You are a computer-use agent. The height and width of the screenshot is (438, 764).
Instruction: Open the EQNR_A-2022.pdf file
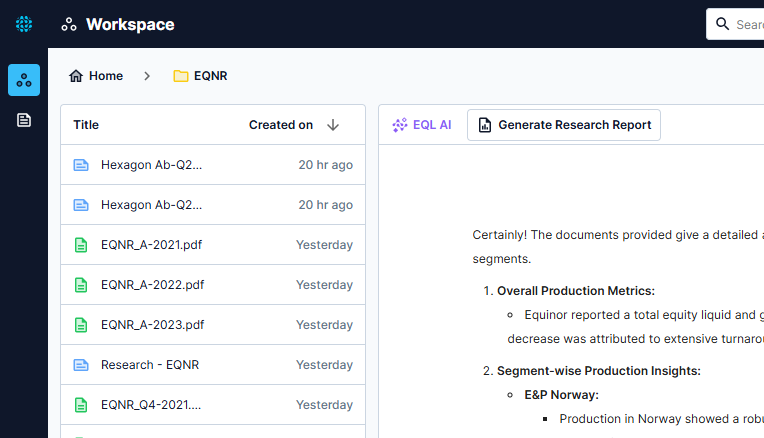point(153,285)
